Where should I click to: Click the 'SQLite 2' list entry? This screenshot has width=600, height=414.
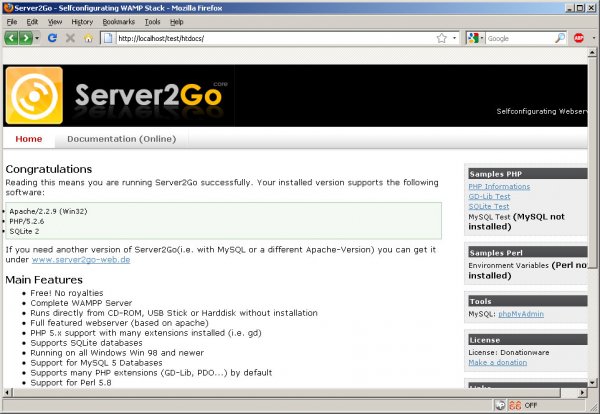[24, 231]
